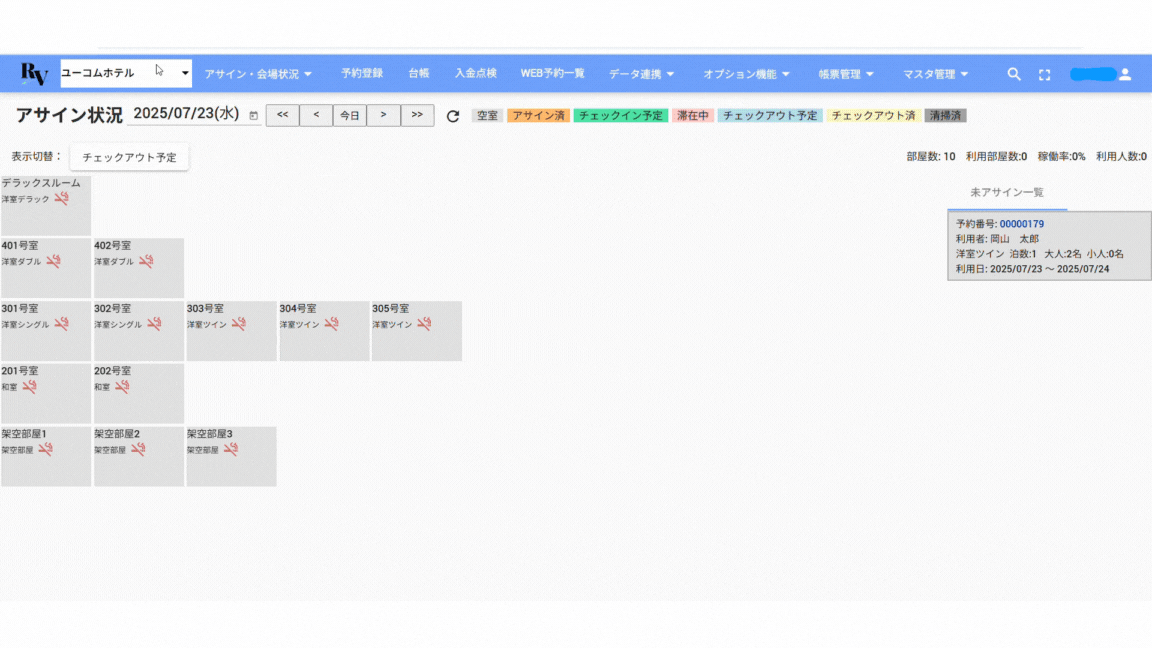Expand the アサイン・会場状況 menu
The height and width of the screenshot is (648, 1152).
(258, 74)
